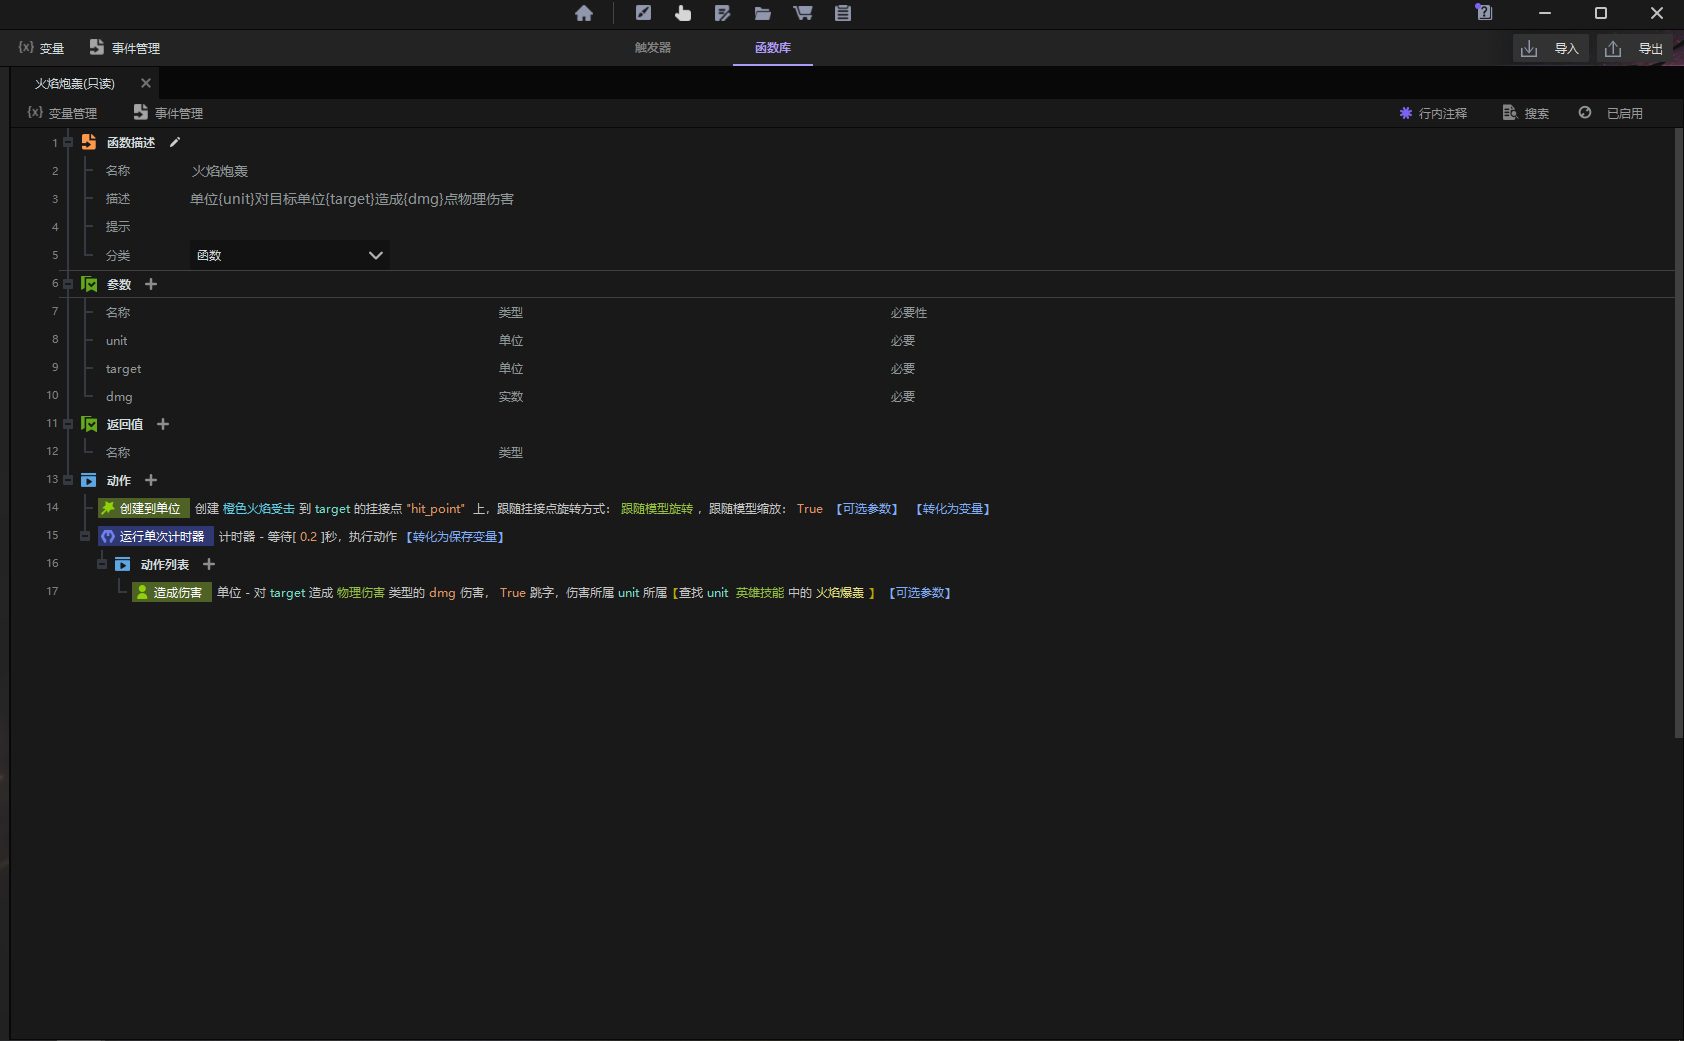Open the 搜索 search tool
Image resolution: width=1684 pixels, height=1041 pixels.
coord(1526,113)
